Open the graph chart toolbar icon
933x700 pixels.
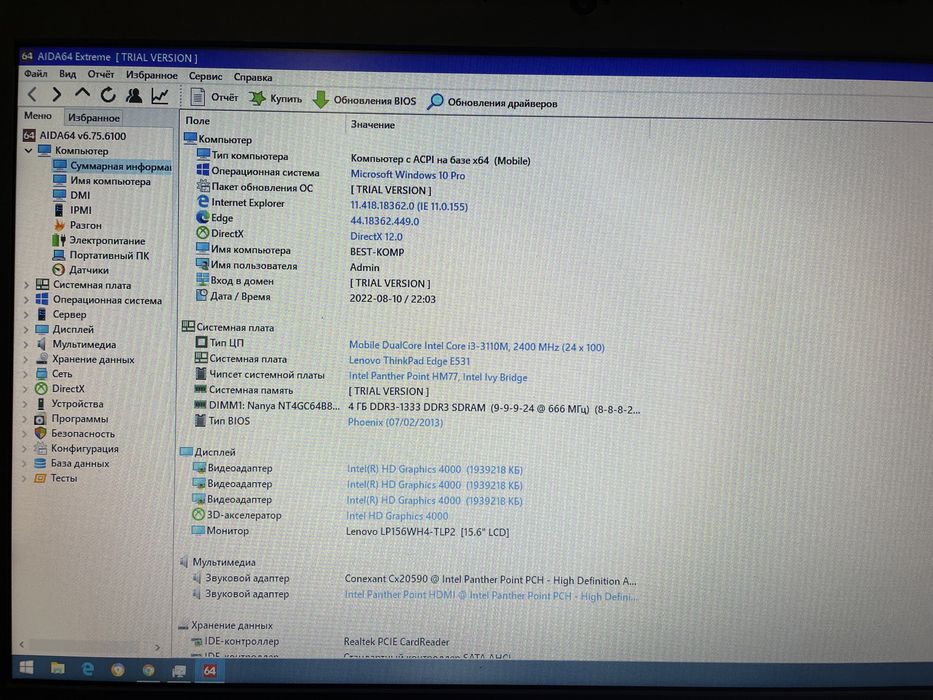[x=159, y=96]
